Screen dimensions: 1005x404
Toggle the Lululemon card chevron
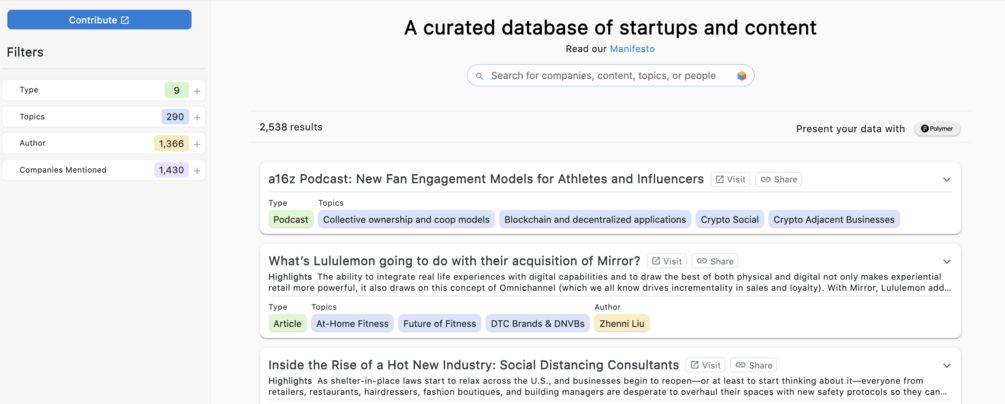click(946, 262)
